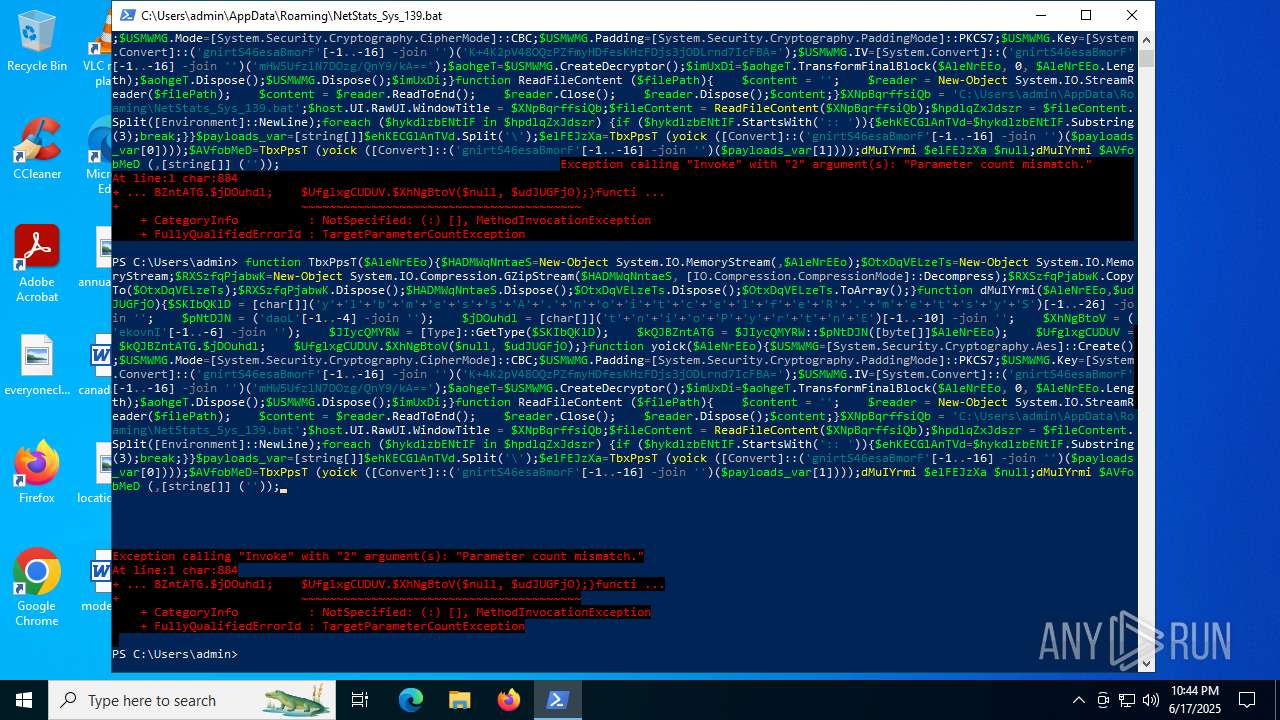1280x720 pixels.
Task: Launch Firefox from the desktop shortcut
Action: [x=37, y=472]
